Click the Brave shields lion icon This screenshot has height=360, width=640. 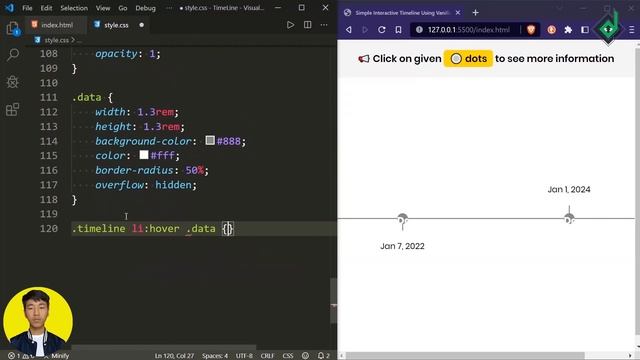(531, 29)
